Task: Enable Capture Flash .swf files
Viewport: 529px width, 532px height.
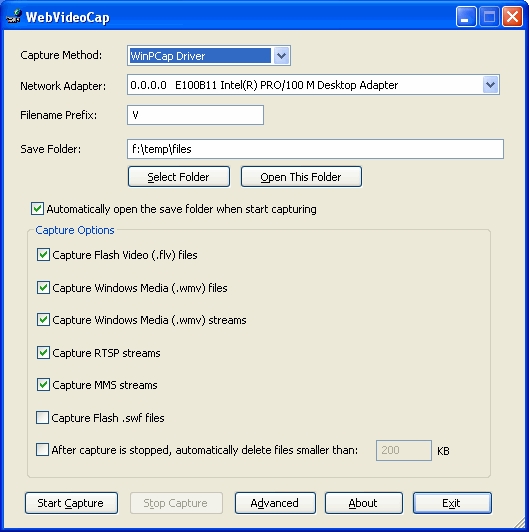Action: coord(42,418)
